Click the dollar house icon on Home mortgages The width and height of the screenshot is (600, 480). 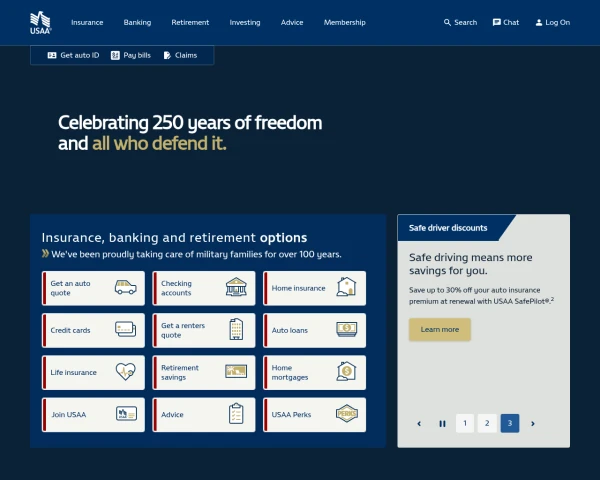(x=346, y=371)
